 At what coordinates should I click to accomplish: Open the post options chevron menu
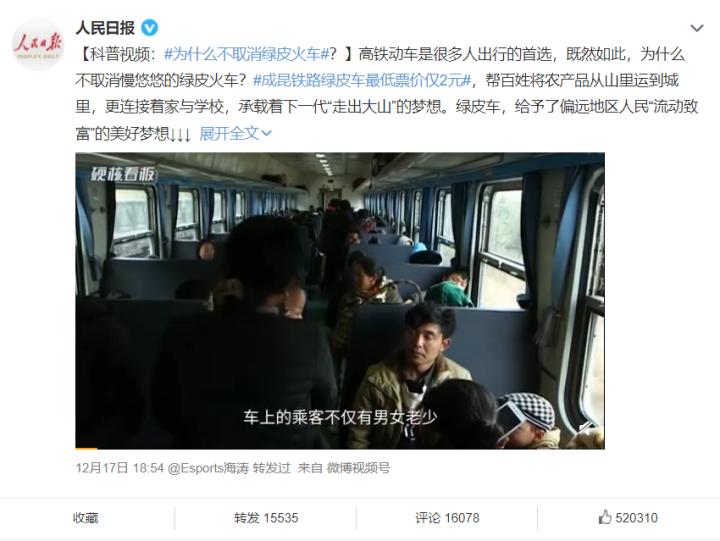tap(697, 28)
